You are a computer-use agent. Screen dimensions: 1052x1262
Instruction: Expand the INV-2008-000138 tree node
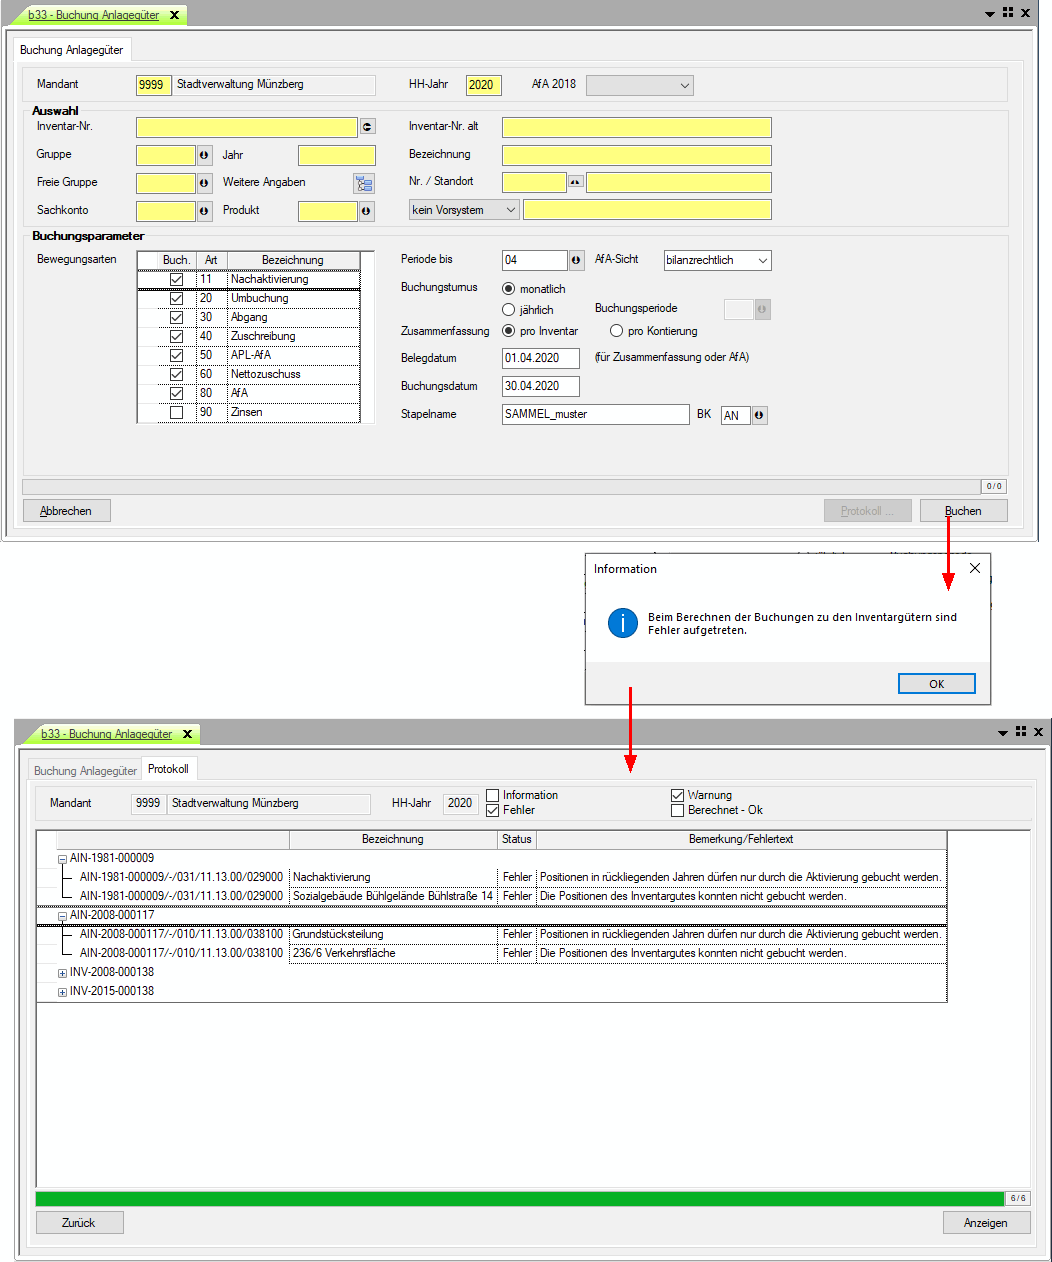[62, 973]
